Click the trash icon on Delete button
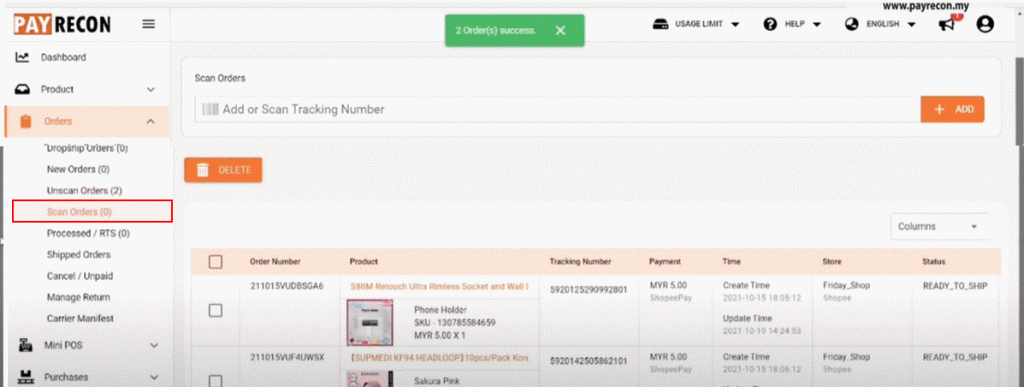The image size is (1024, 387). (x=203, y=170)
